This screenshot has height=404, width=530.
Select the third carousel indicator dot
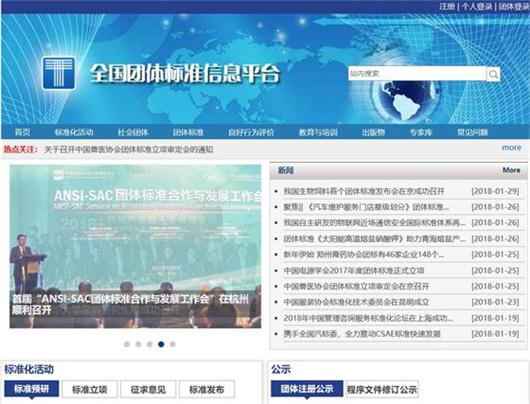(x=150, y=344)
